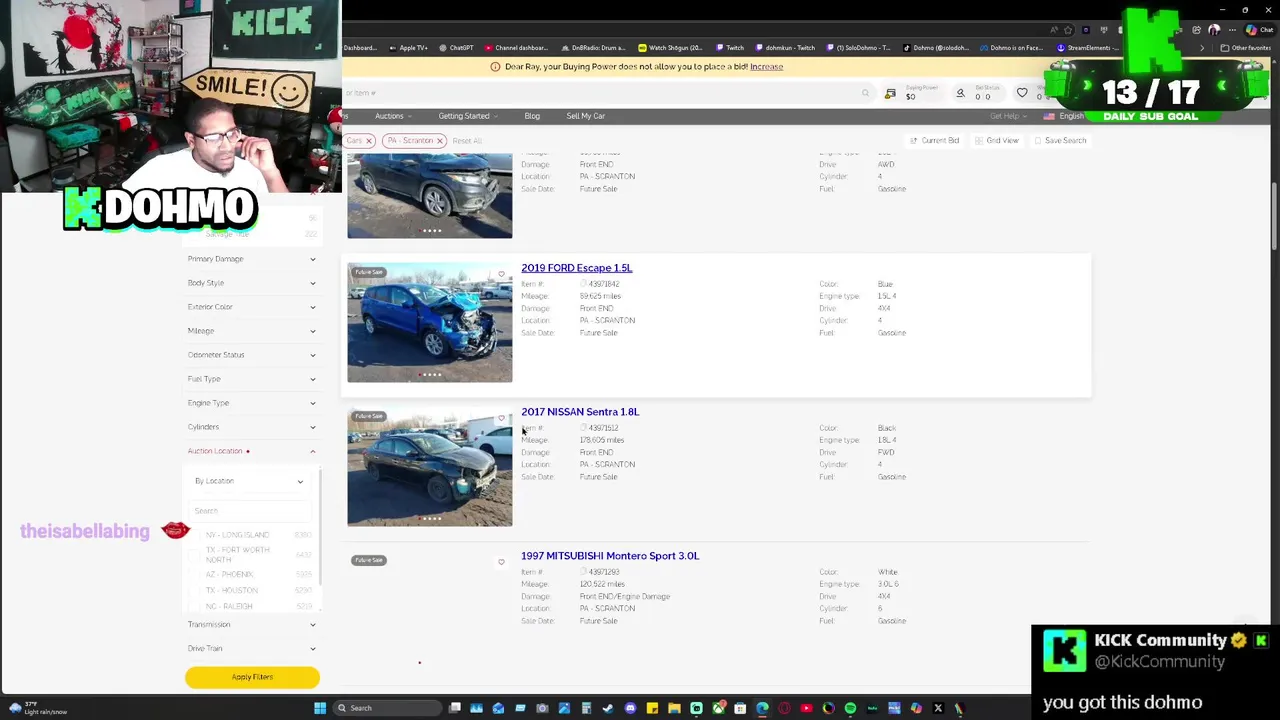Open Discord from the taskbar
Screen dimensions: 1280x720
[x=630, y=708]
